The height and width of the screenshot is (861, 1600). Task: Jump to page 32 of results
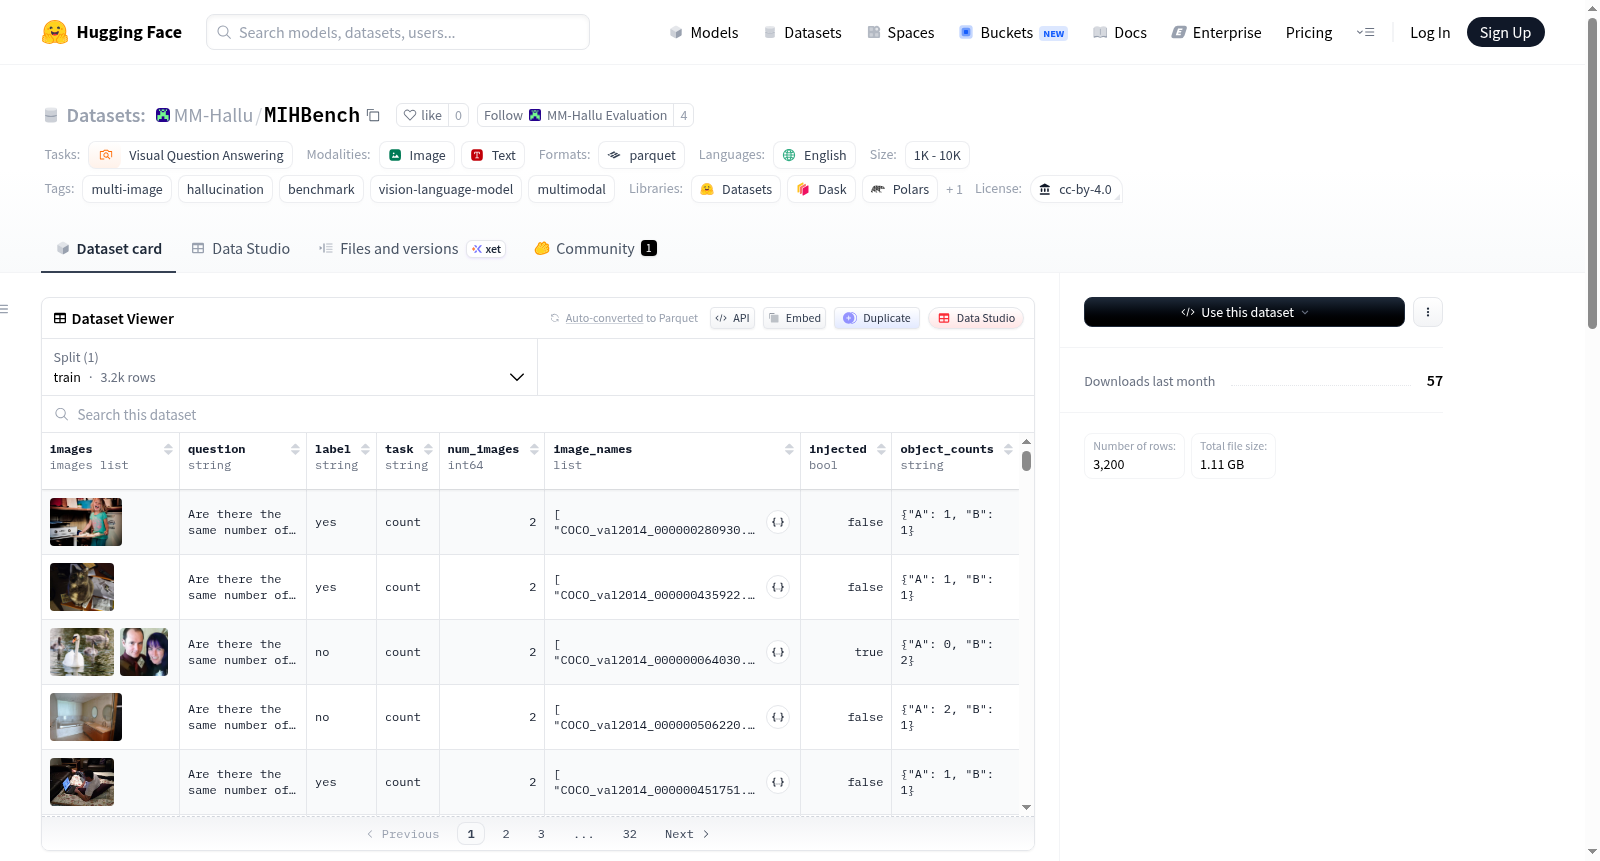coord(630,834)
